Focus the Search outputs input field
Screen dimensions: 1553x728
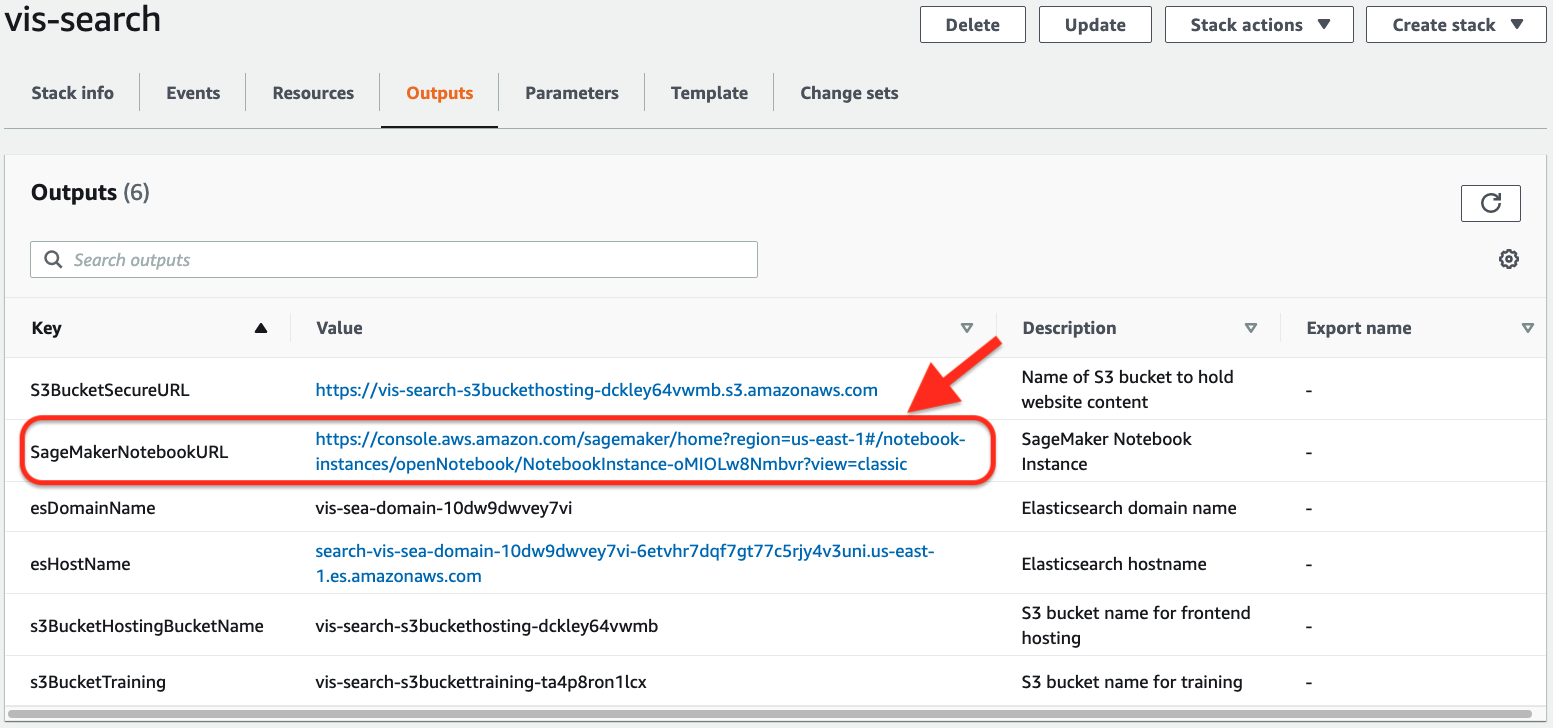(394, 260)
